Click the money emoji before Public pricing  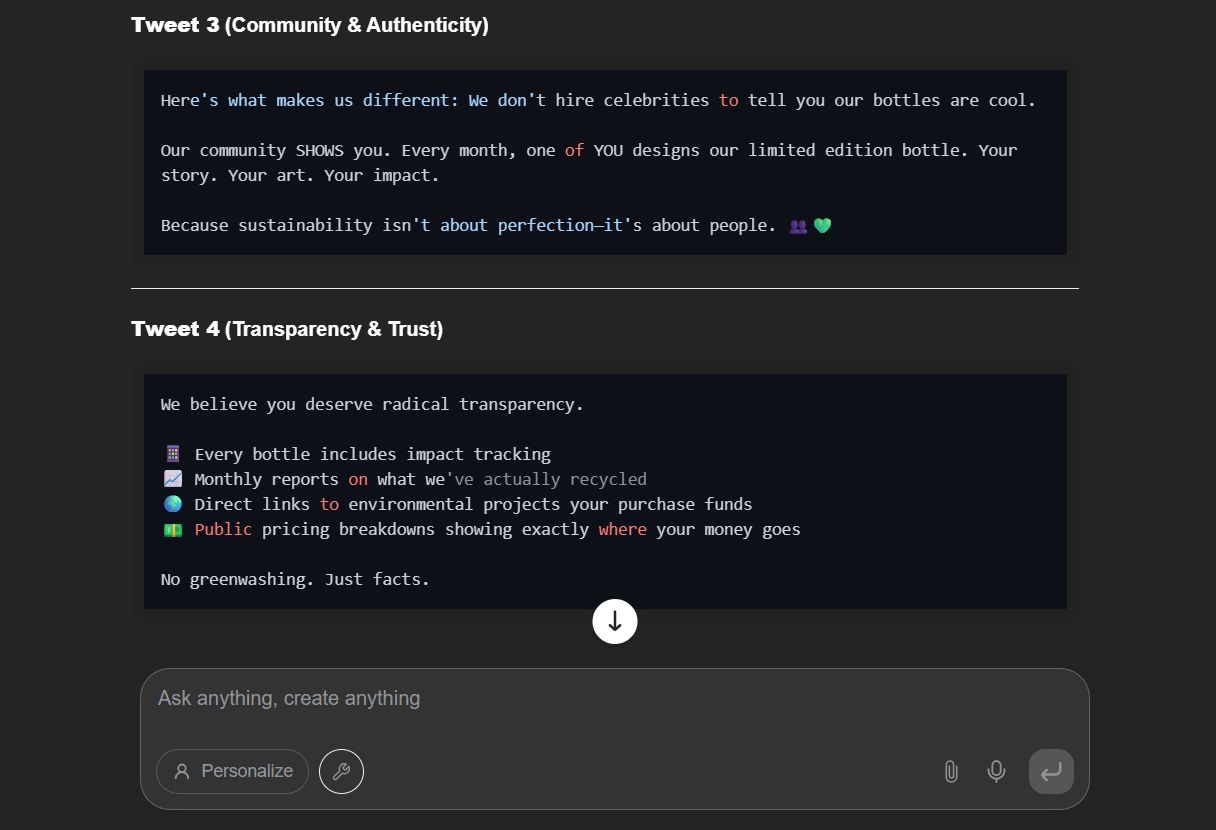pos(172,529)
